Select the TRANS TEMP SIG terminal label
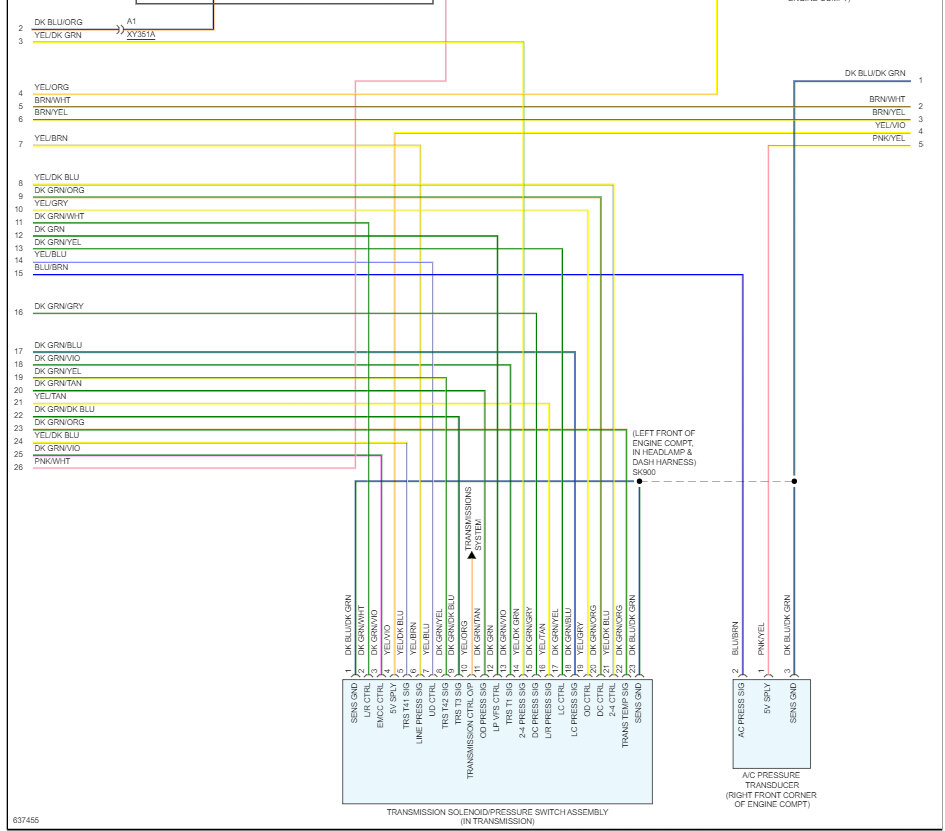Image resolution: width=945 pixels, height=831 pixels. pos(626,715)
